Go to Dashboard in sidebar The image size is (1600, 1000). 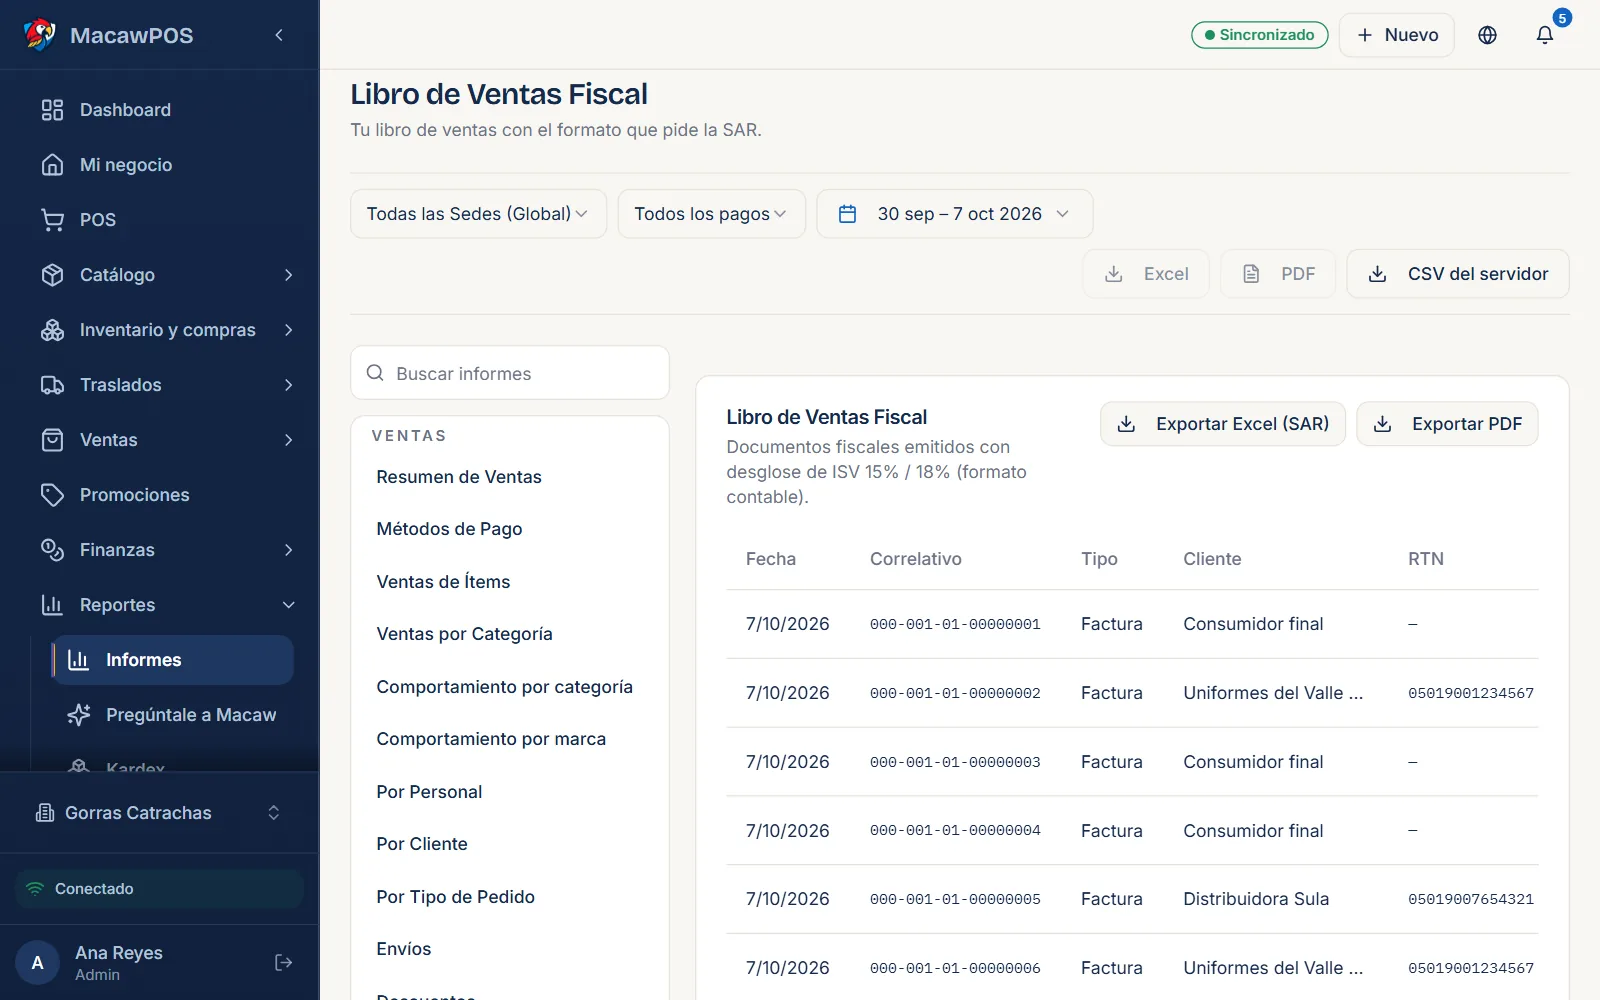coord(160,110)
